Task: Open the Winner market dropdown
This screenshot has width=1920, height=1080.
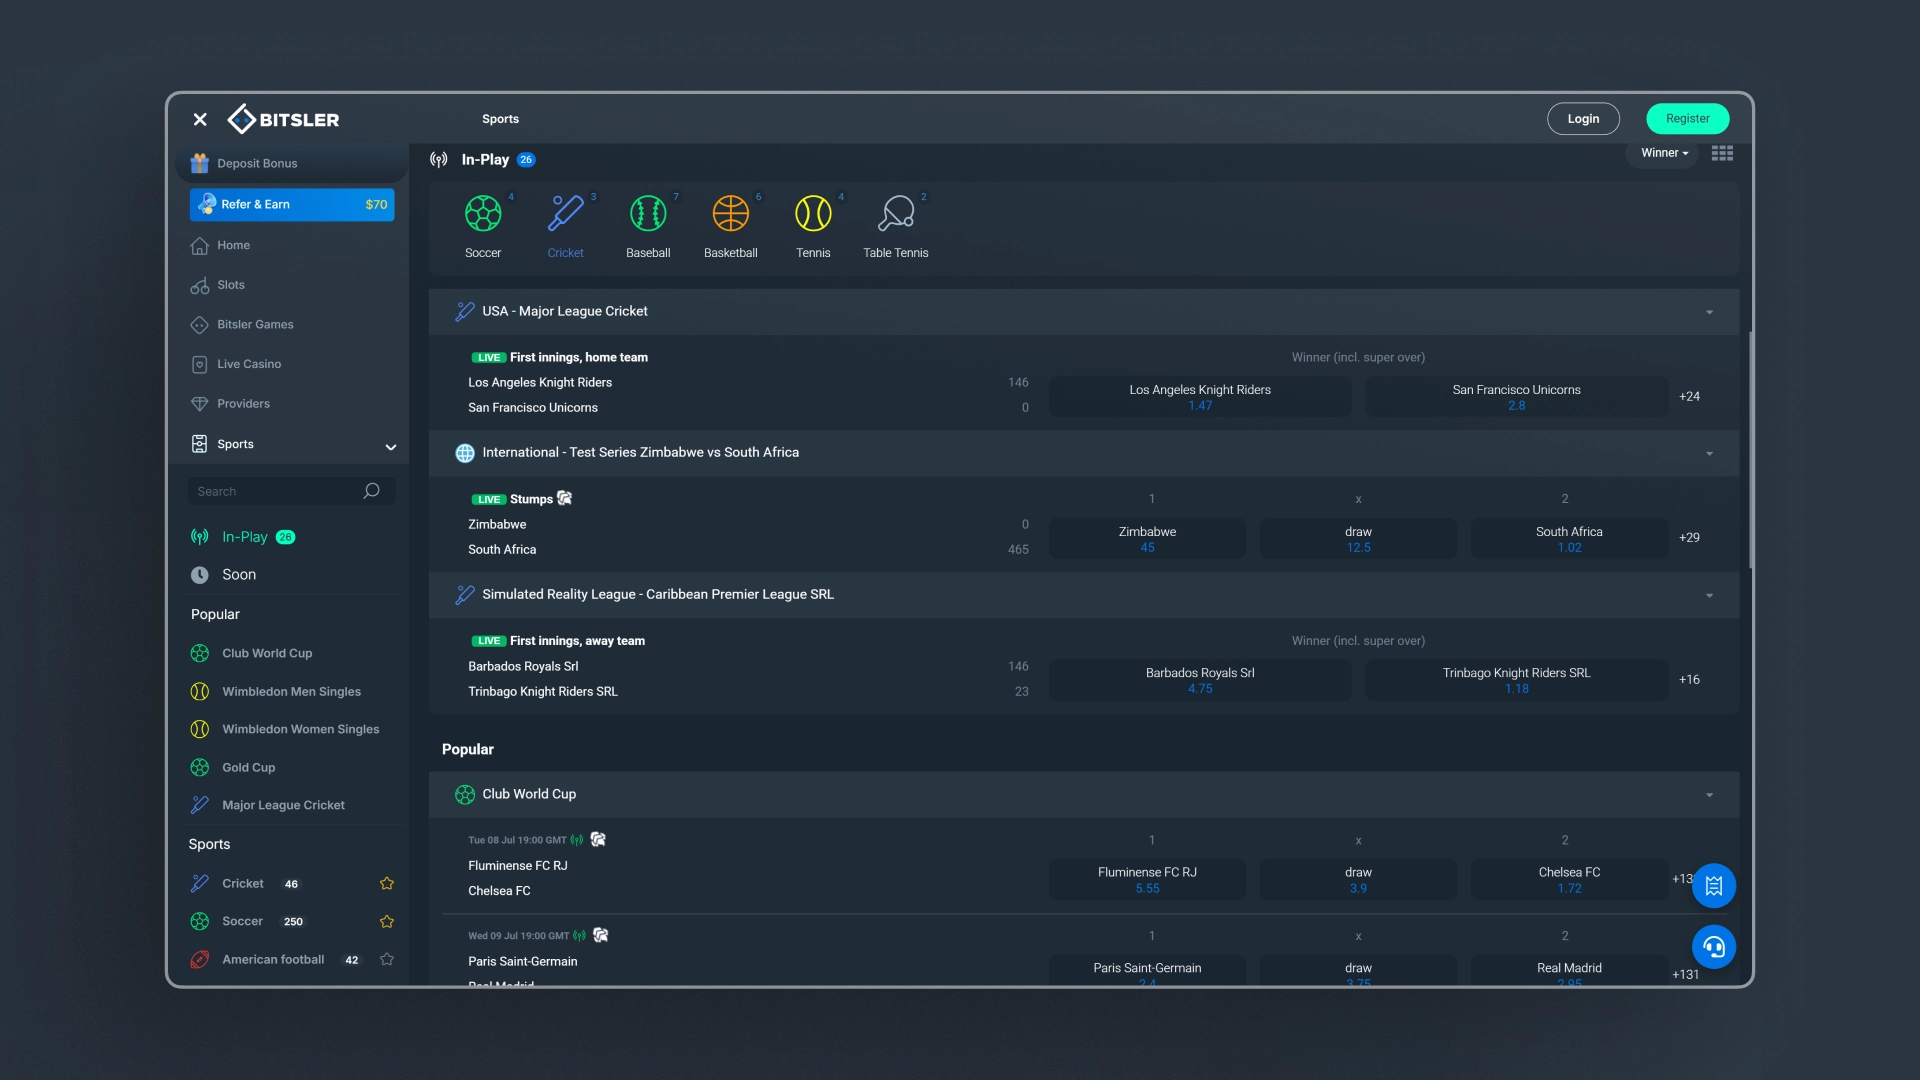Action: [1664, 153]
